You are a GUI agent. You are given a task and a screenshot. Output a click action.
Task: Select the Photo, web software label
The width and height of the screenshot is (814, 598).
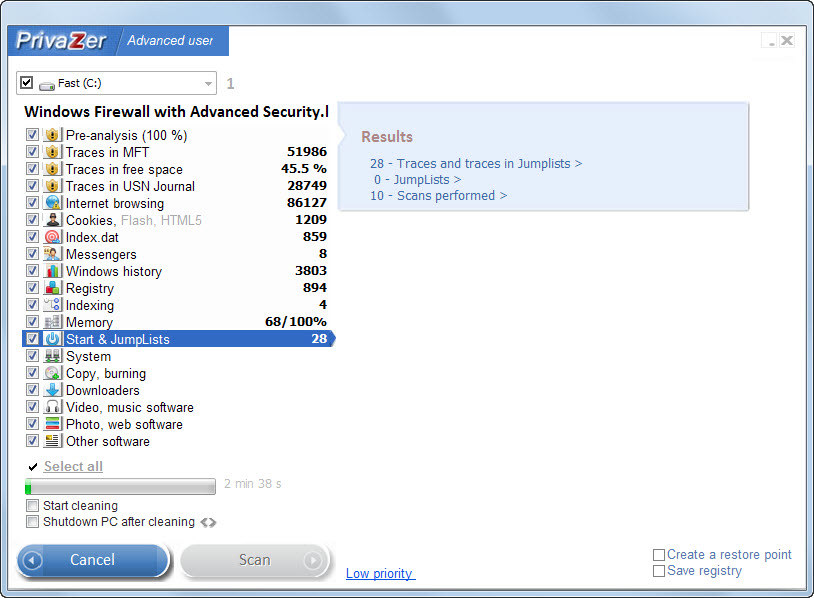[x=124, y=425]
